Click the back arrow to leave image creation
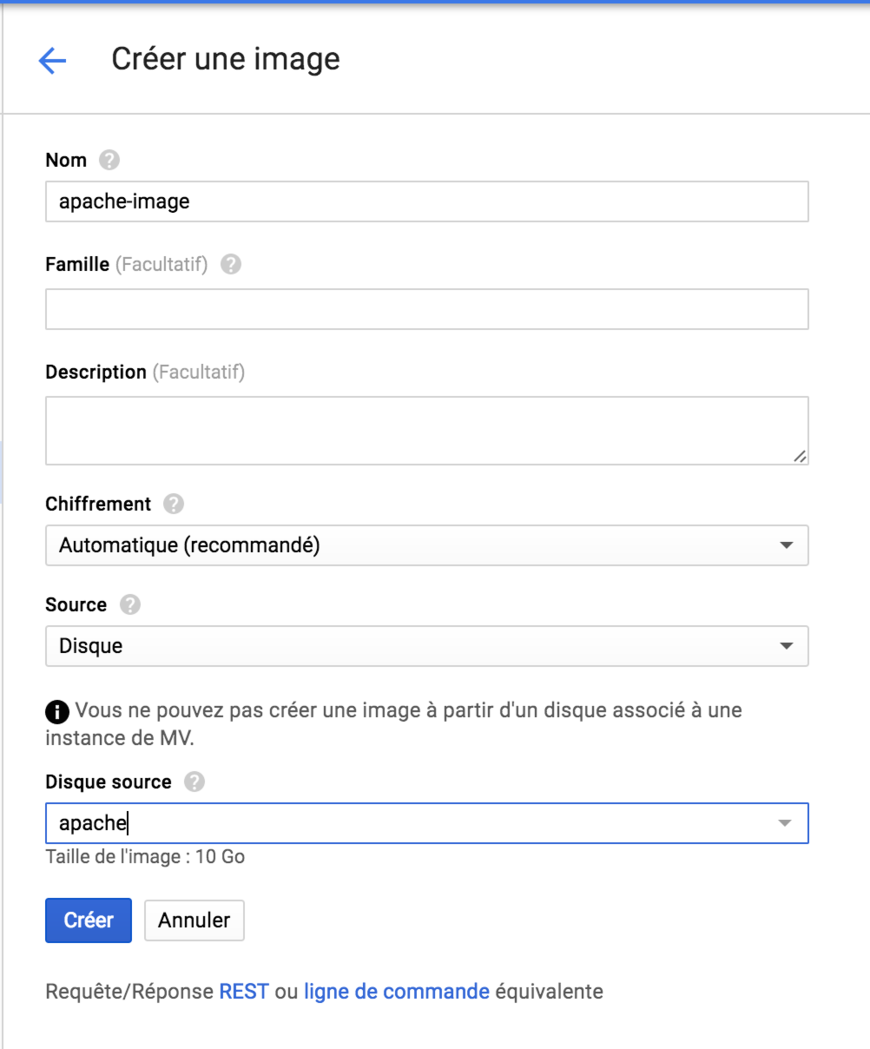This screenshot has width=870, height=1049. [x=52, y=60]
